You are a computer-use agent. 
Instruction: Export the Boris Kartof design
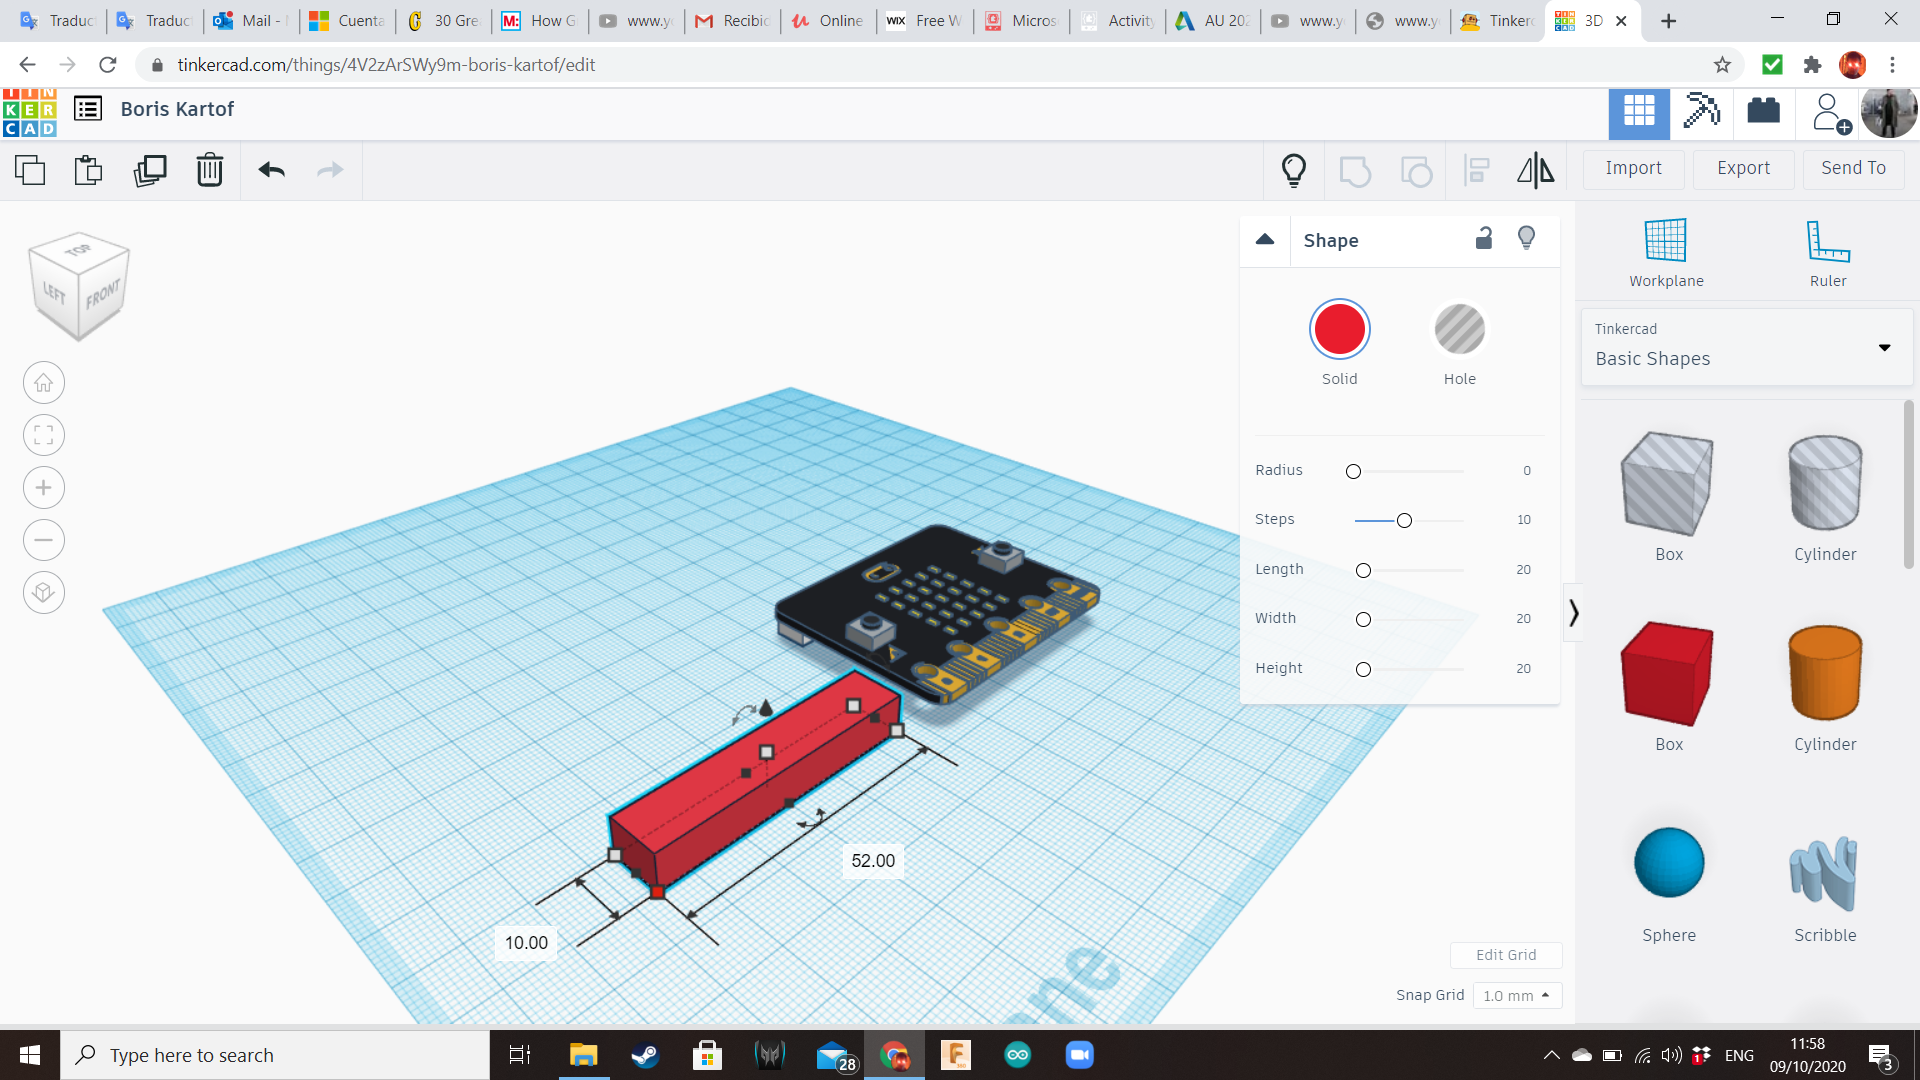pos(1742,167)
